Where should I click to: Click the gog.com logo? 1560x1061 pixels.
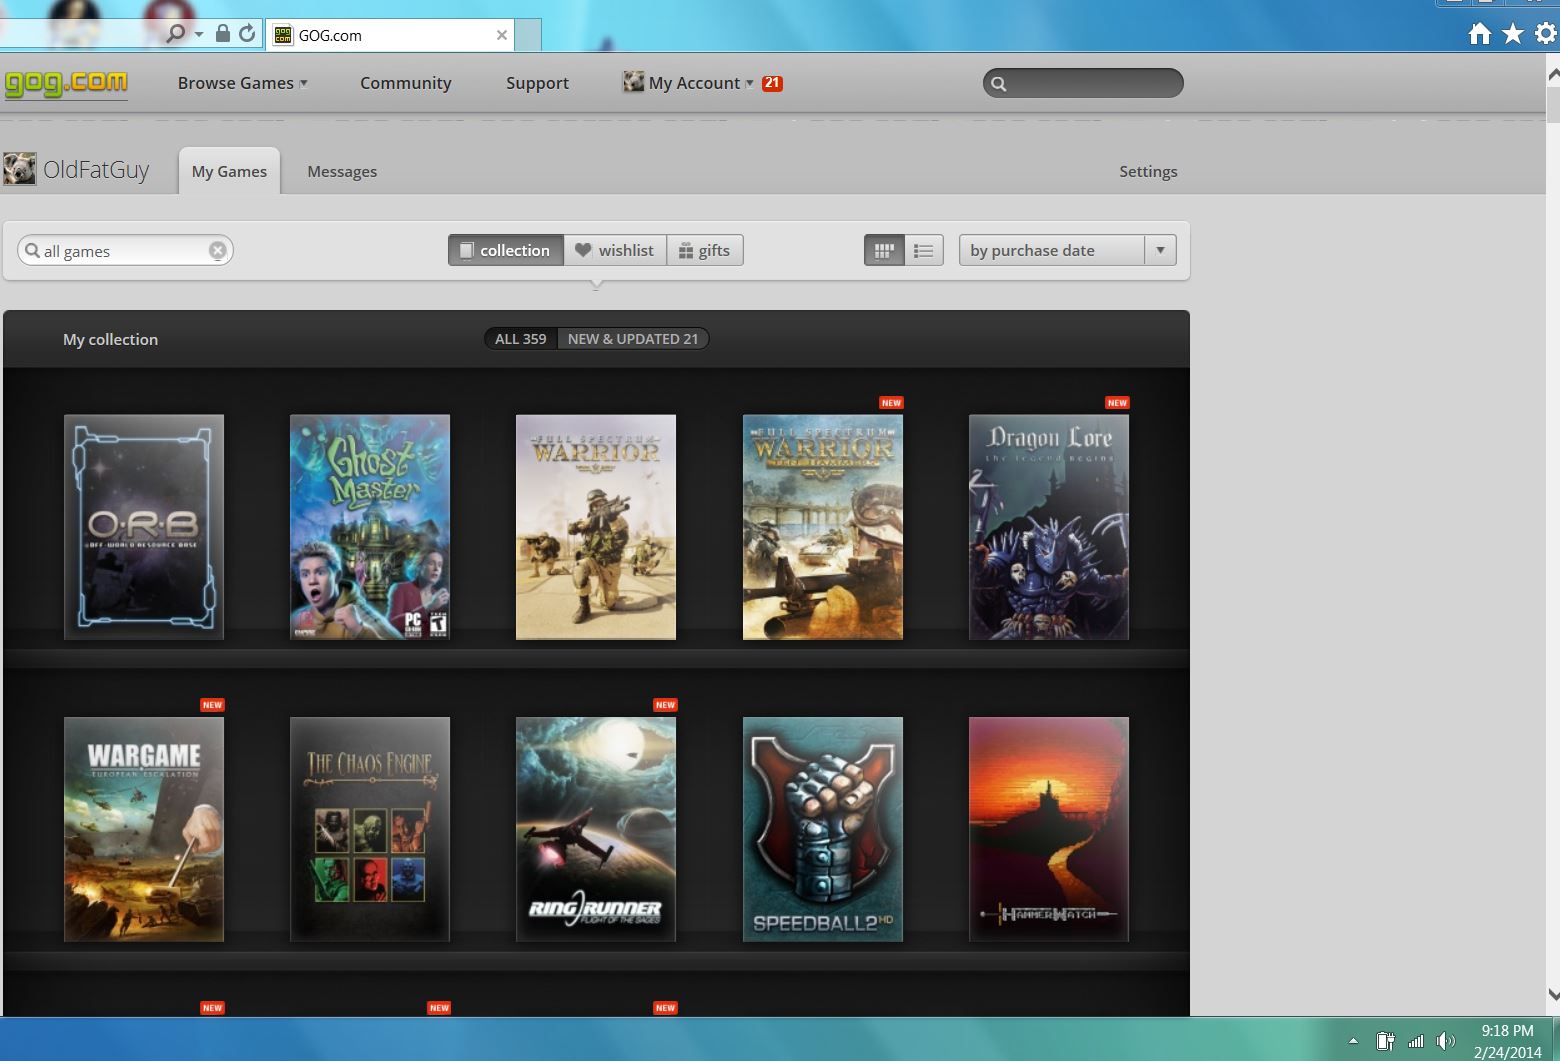point(66,83)
